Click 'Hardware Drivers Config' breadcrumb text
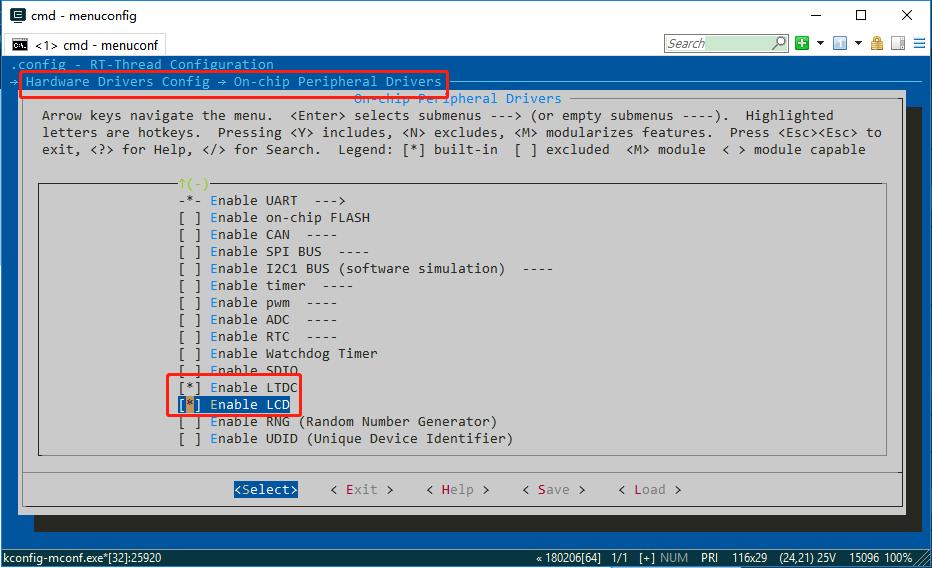The image size is (932, 568). [x=117, y=81]
